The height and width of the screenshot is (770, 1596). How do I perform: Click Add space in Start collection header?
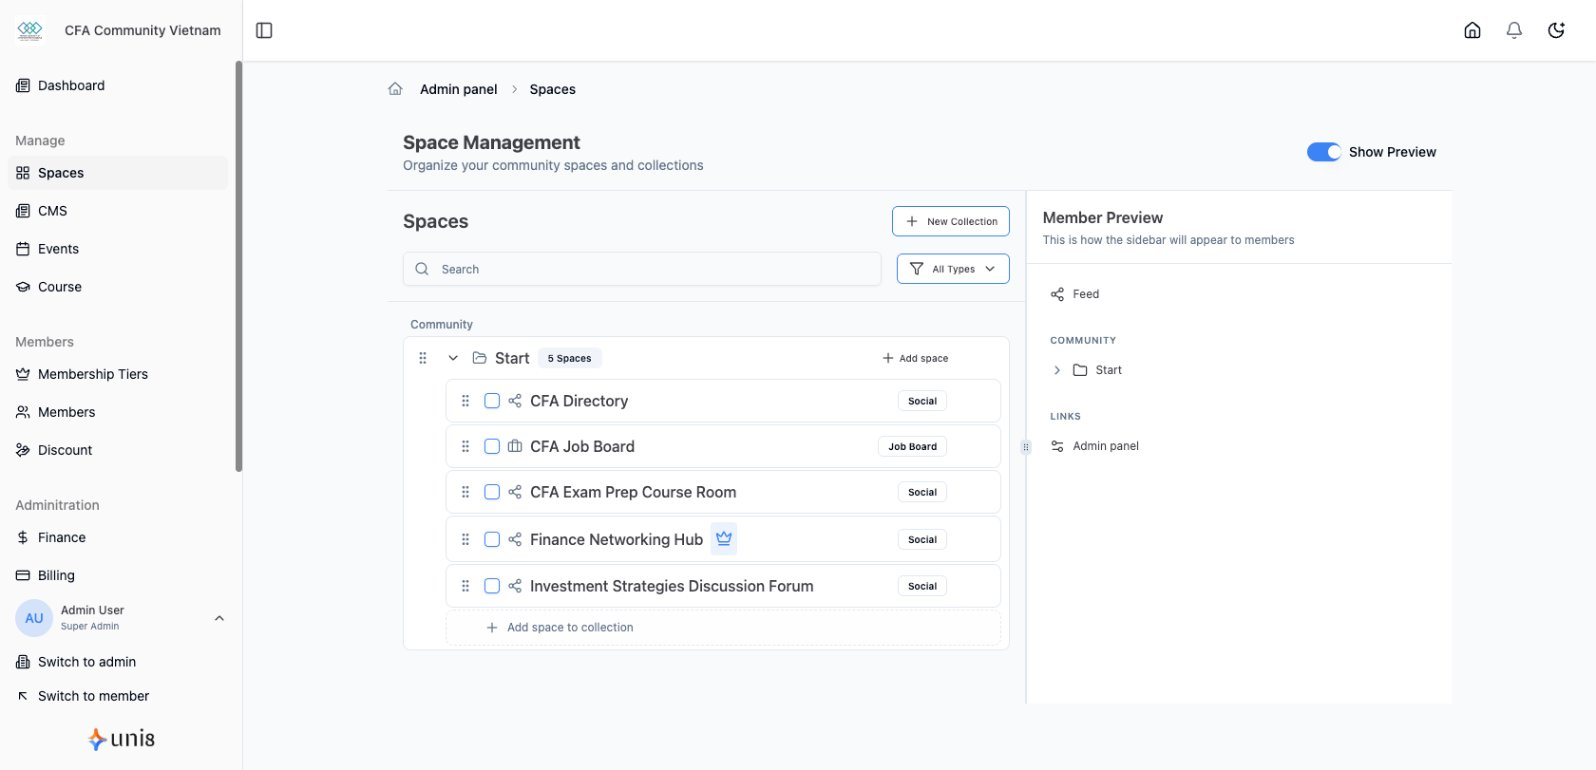pyautogui.click(x=915, y=358)
